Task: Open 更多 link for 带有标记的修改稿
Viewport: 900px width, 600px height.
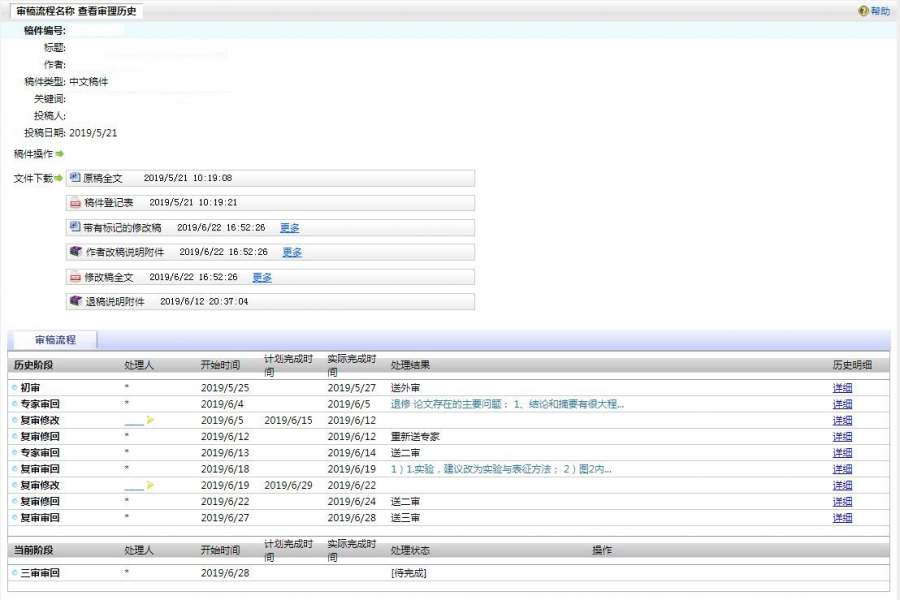Action: click(289, 227)
